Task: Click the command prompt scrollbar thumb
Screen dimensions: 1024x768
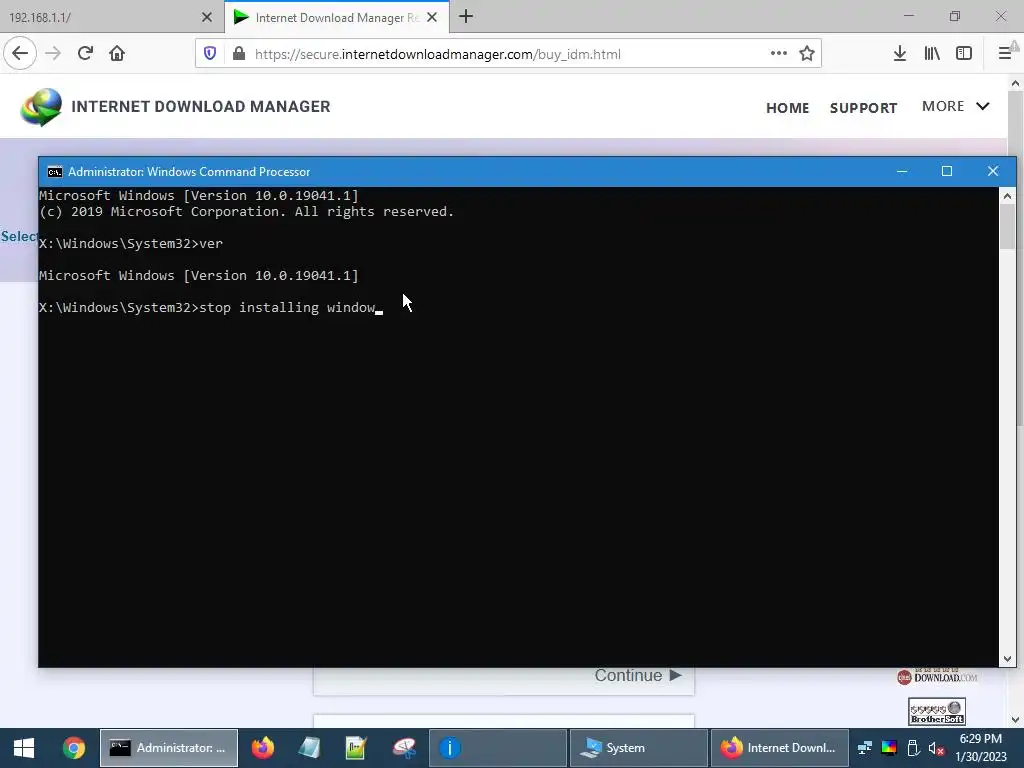Action: tap(1007, 227)
